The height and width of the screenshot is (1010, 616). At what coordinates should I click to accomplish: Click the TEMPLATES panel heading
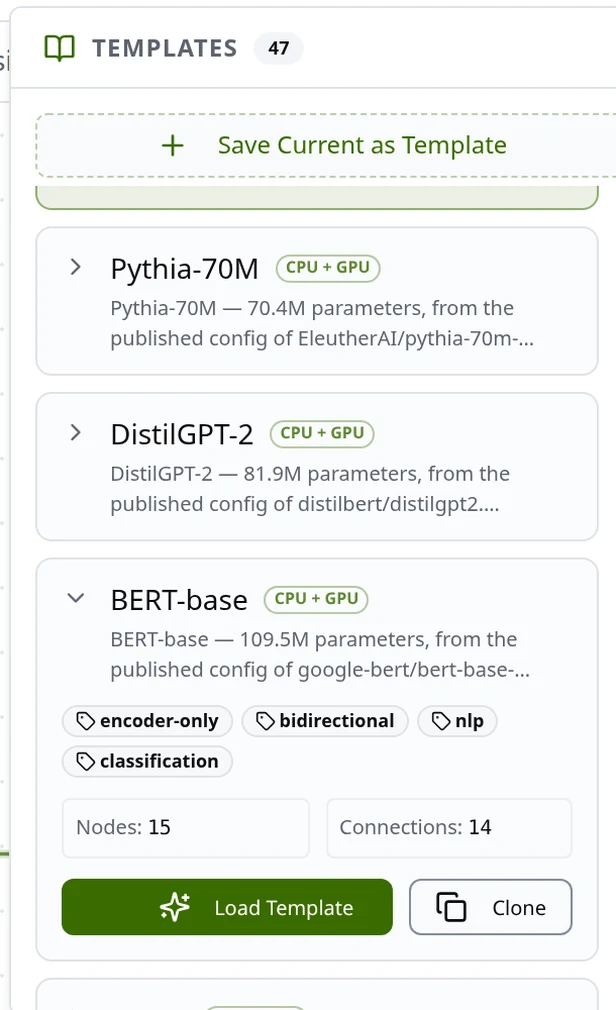(x=164, y=48)
